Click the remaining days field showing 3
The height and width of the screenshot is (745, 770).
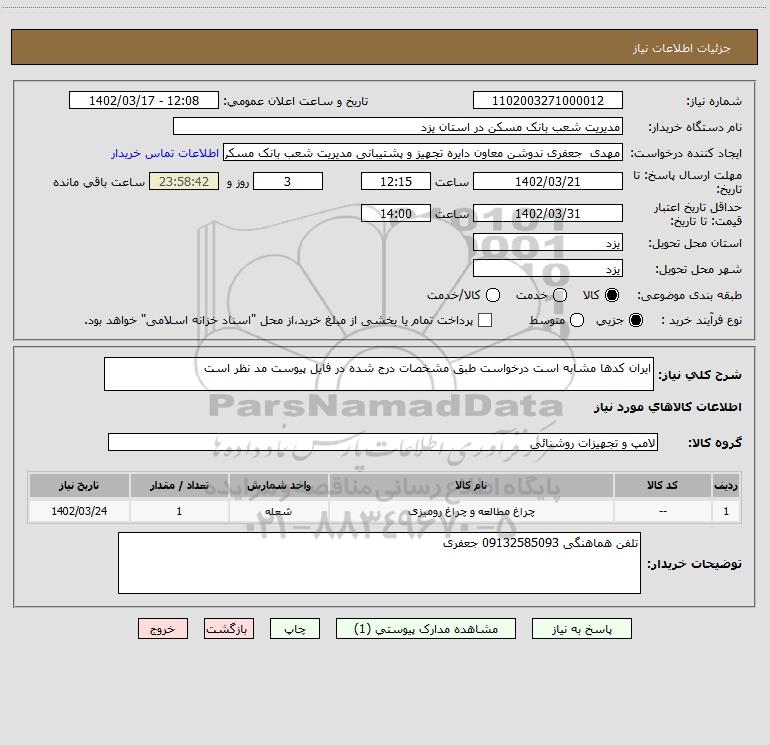click(x=288, y=181)
